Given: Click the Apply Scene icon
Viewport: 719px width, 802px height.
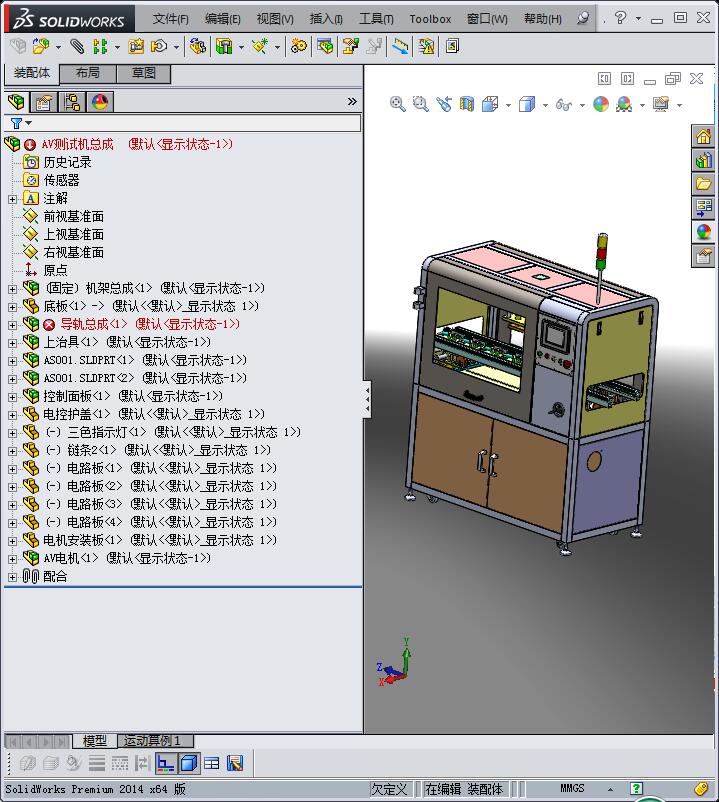Looking at the screenshot, I should [x=624, y=104].
